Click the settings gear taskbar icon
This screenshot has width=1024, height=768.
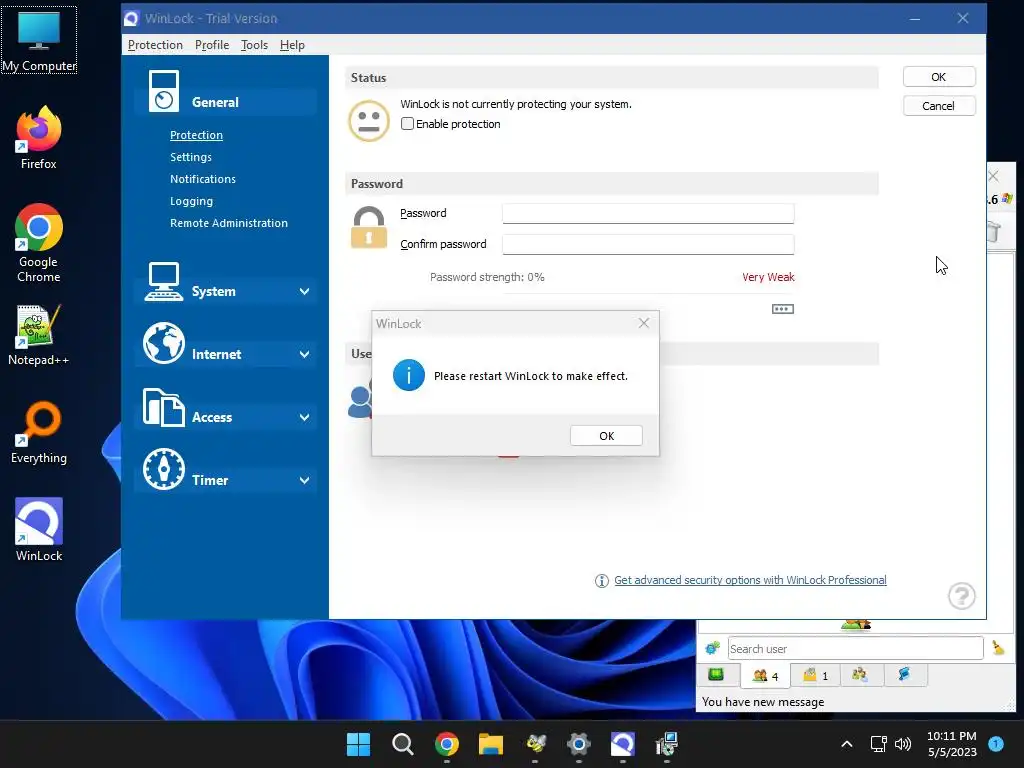[x=579, y=744]
